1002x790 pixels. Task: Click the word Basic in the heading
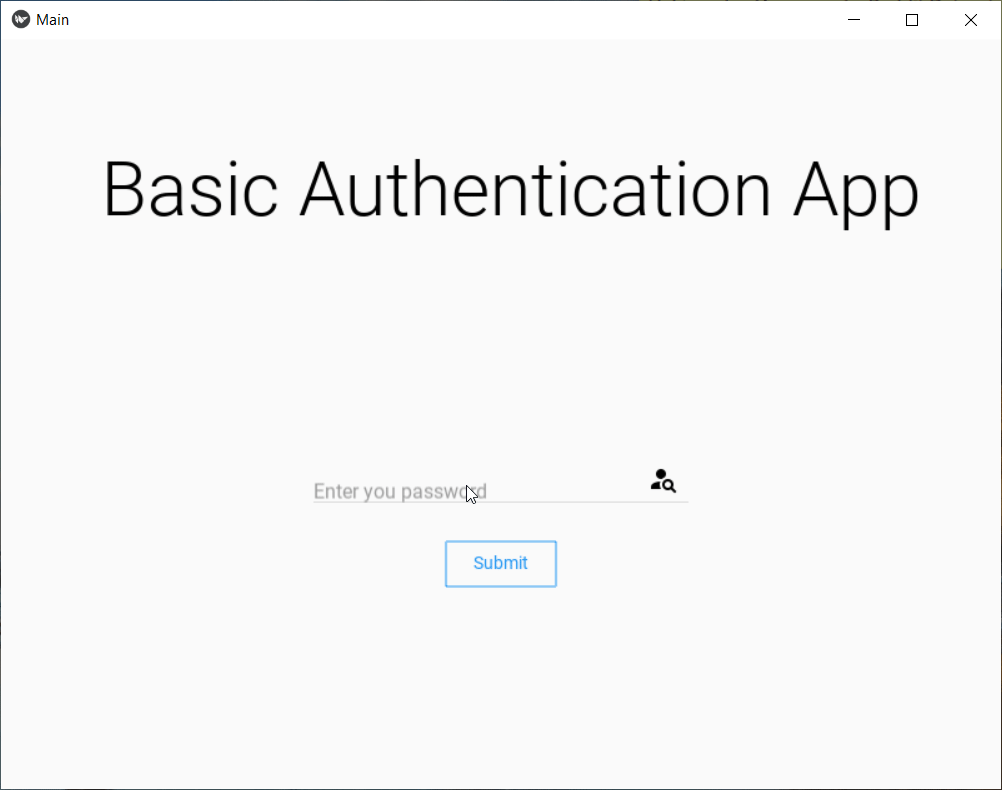click(x=190, y=189)
